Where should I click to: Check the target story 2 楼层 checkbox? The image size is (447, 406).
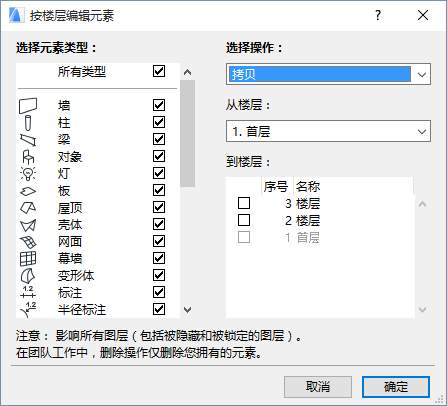tap(244, 220)
